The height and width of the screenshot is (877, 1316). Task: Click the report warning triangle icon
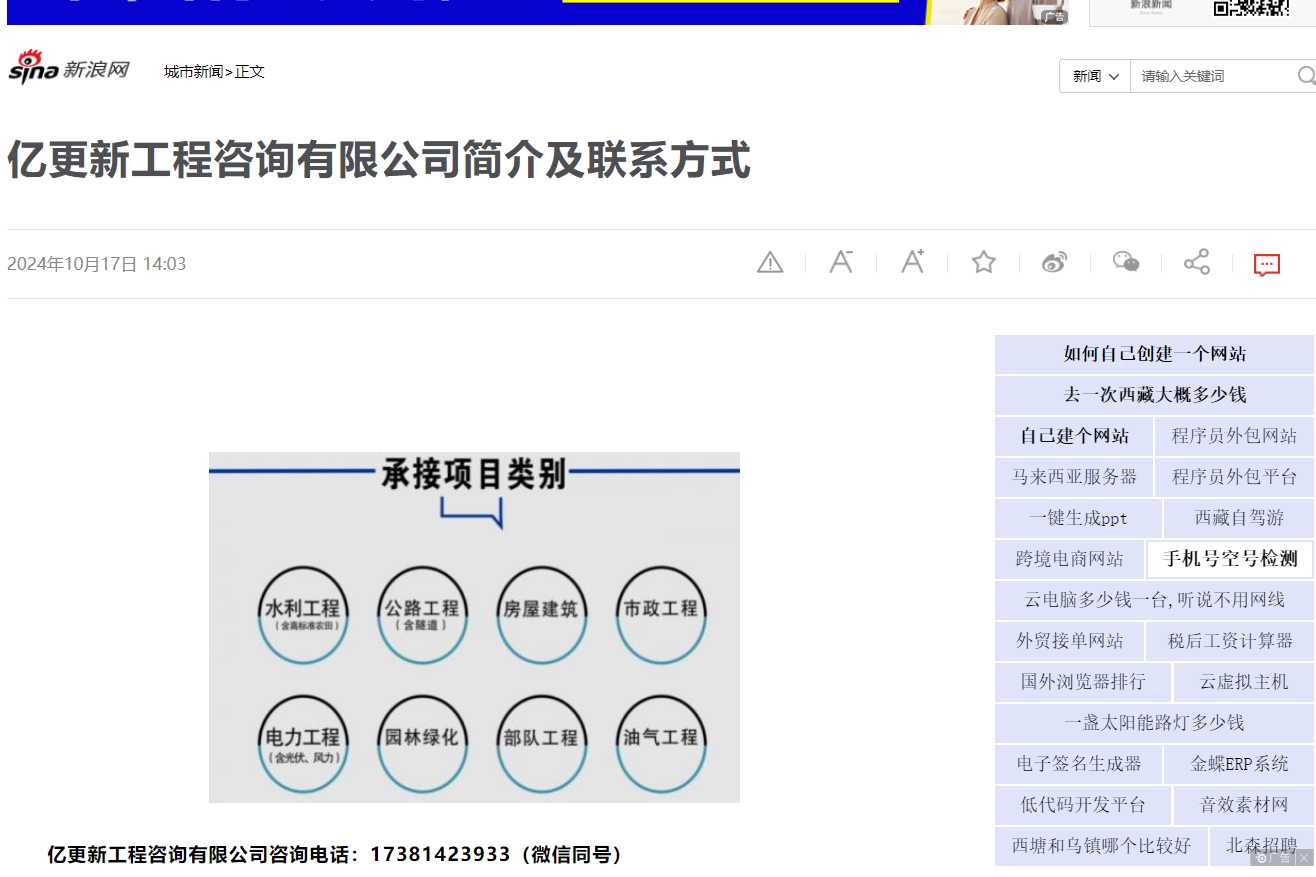click(x=770, y=263)
